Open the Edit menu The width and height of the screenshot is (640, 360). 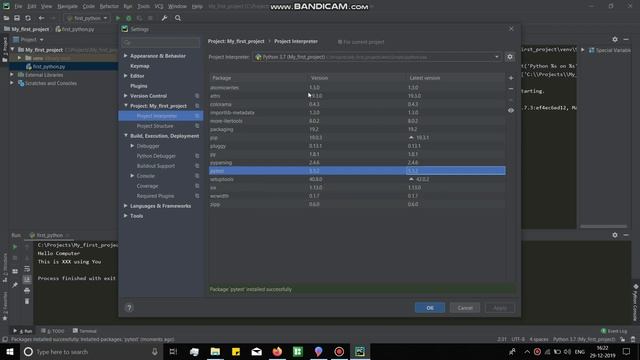click(32, 7)
